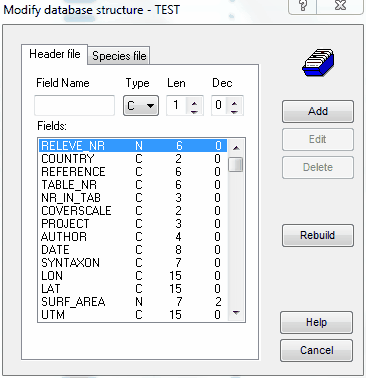The height and width of the screenshot is (378, 366).
Task: Choose the SYNTAXON field entry
Action: [133, 263]
